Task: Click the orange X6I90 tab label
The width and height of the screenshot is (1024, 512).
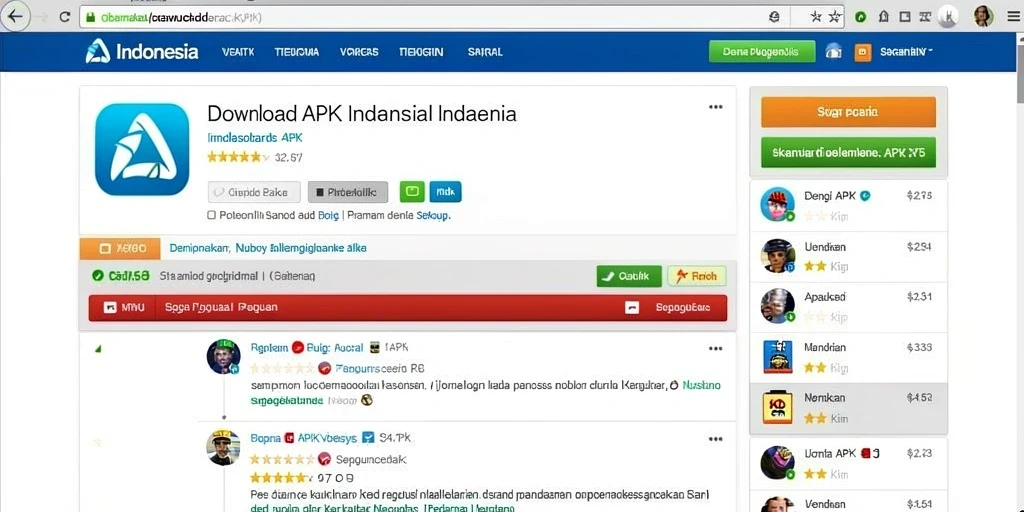Action: (x=120, y=248)
